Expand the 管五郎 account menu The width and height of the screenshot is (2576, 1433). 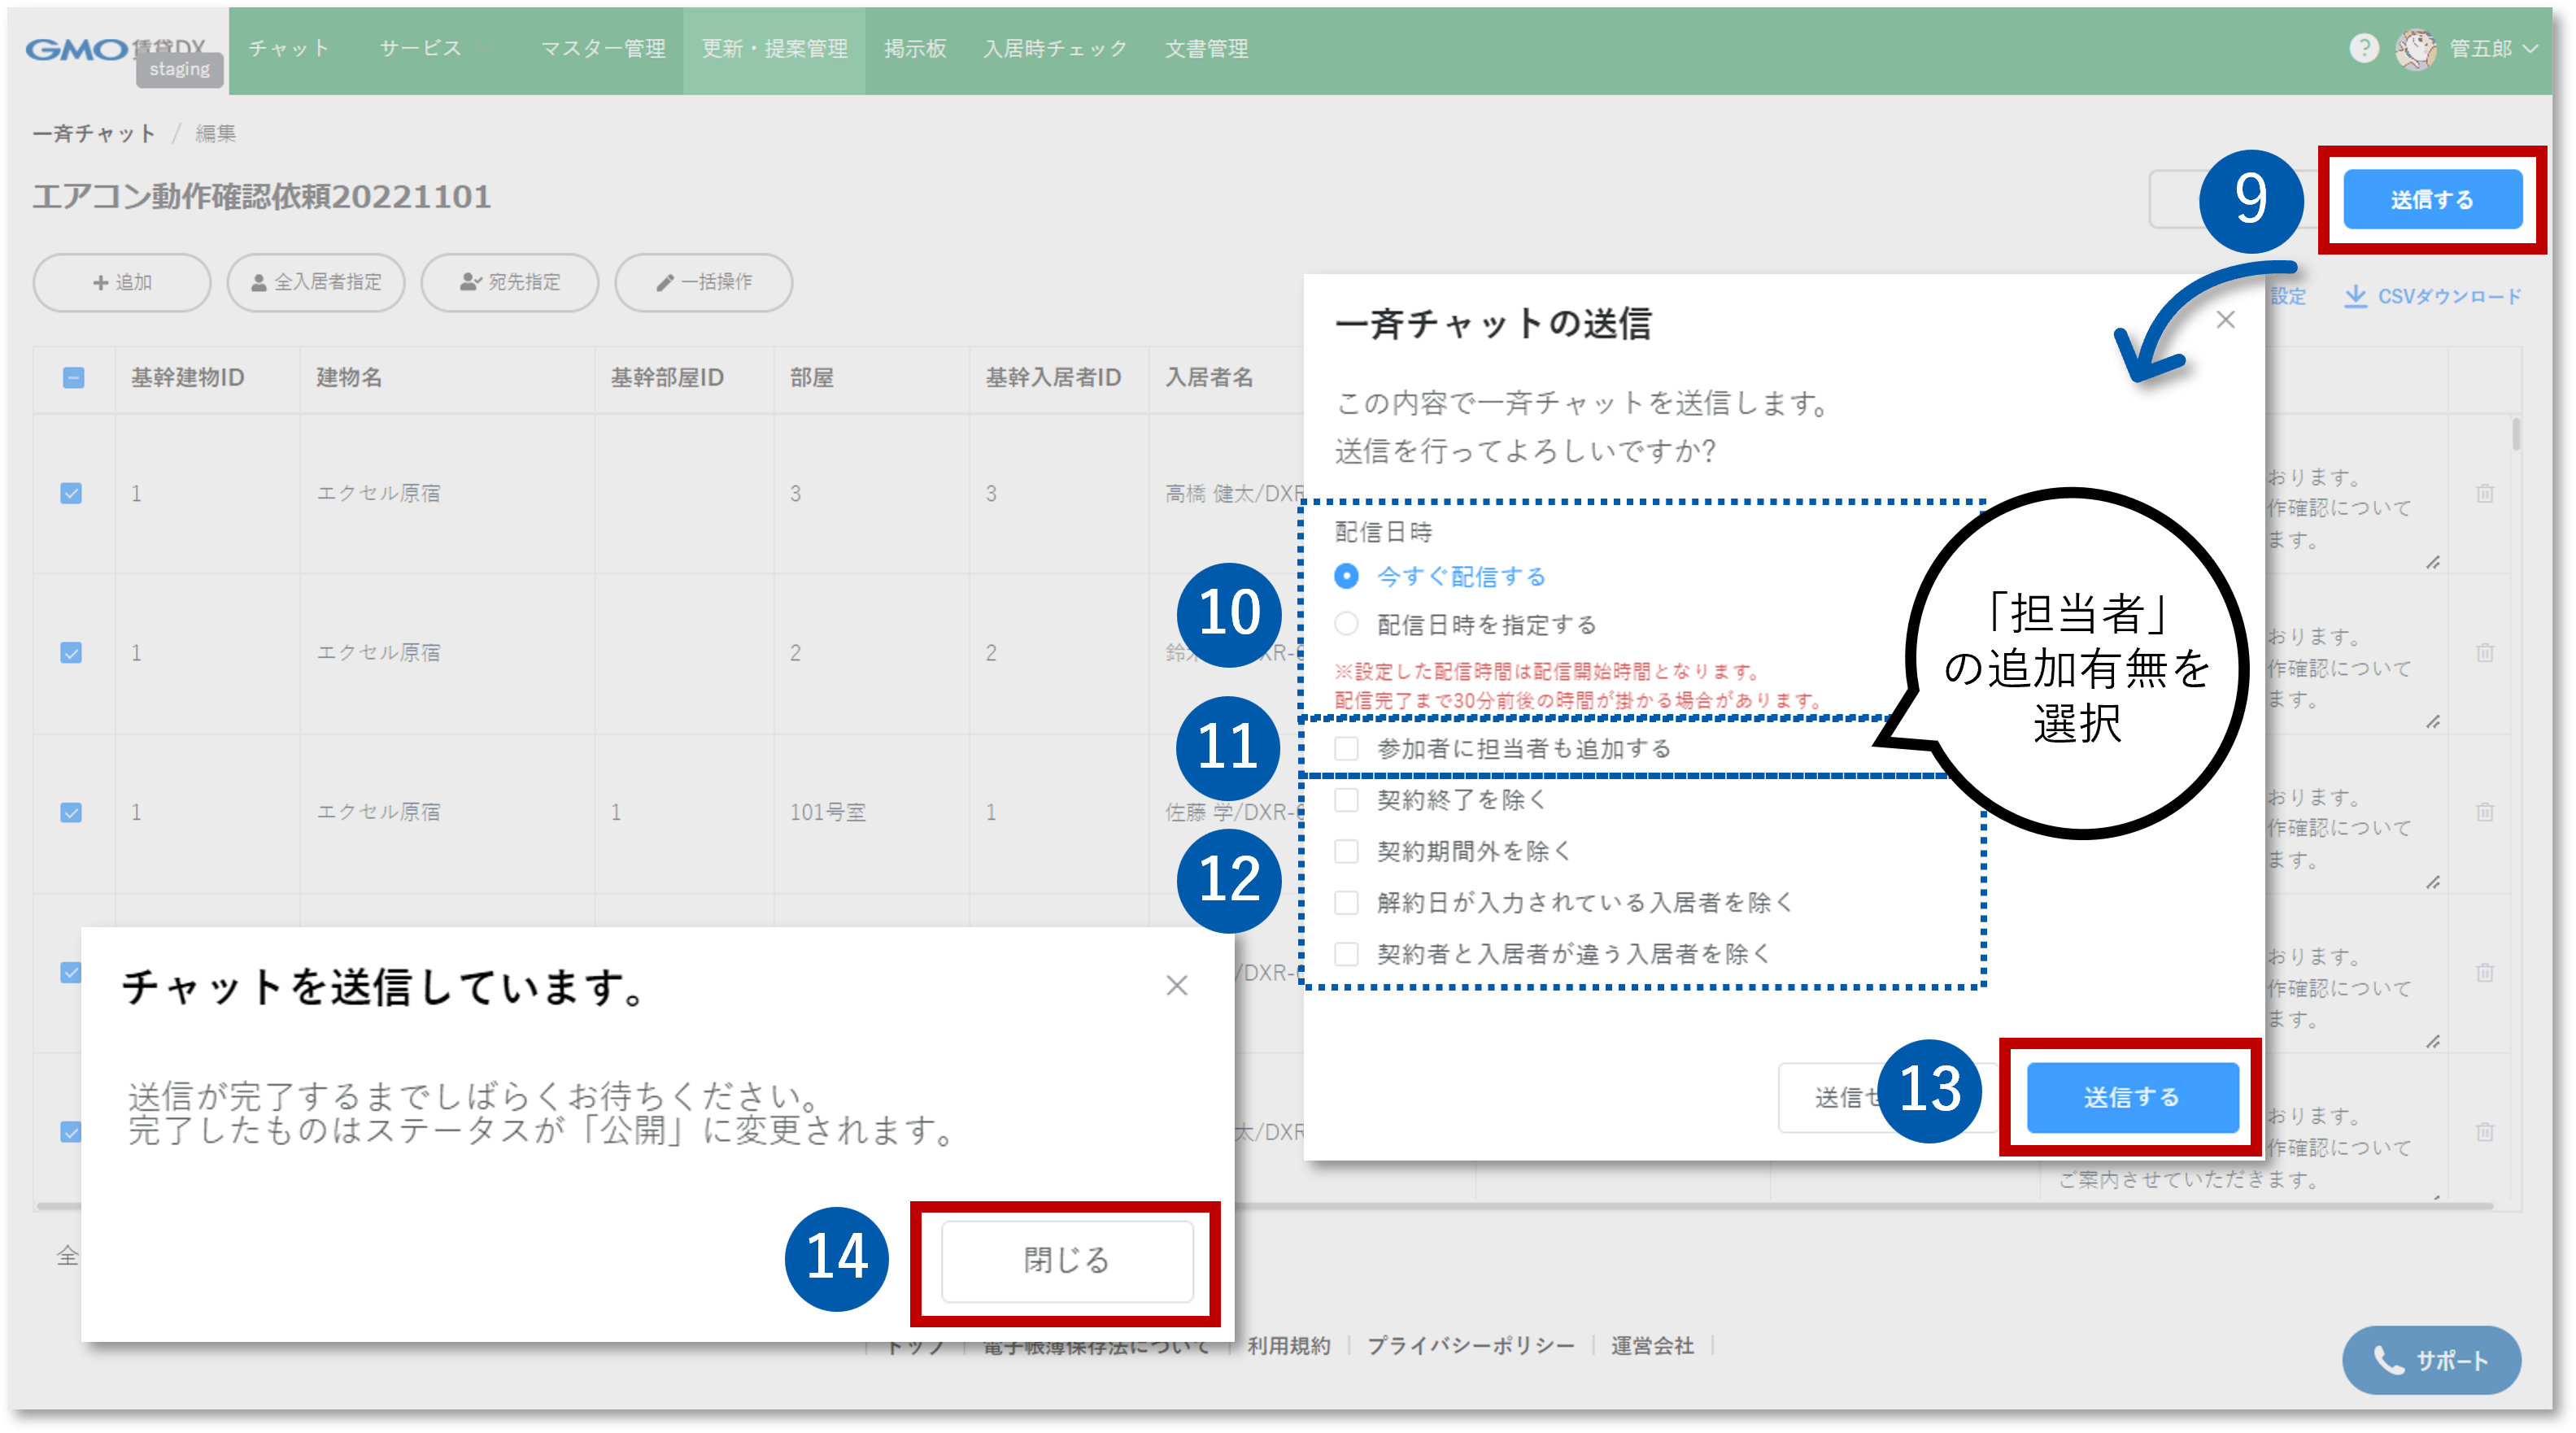click(x=2480, y=49)
